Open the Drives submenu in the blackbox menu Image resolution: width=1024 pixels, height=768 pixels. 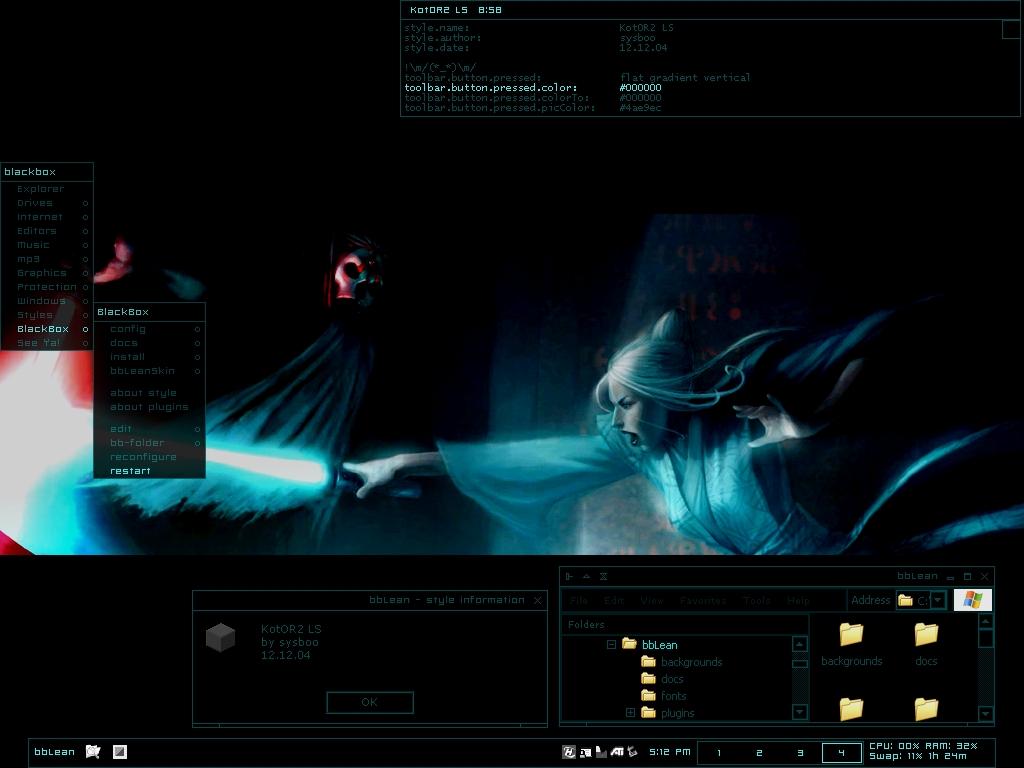pos(47,203)
